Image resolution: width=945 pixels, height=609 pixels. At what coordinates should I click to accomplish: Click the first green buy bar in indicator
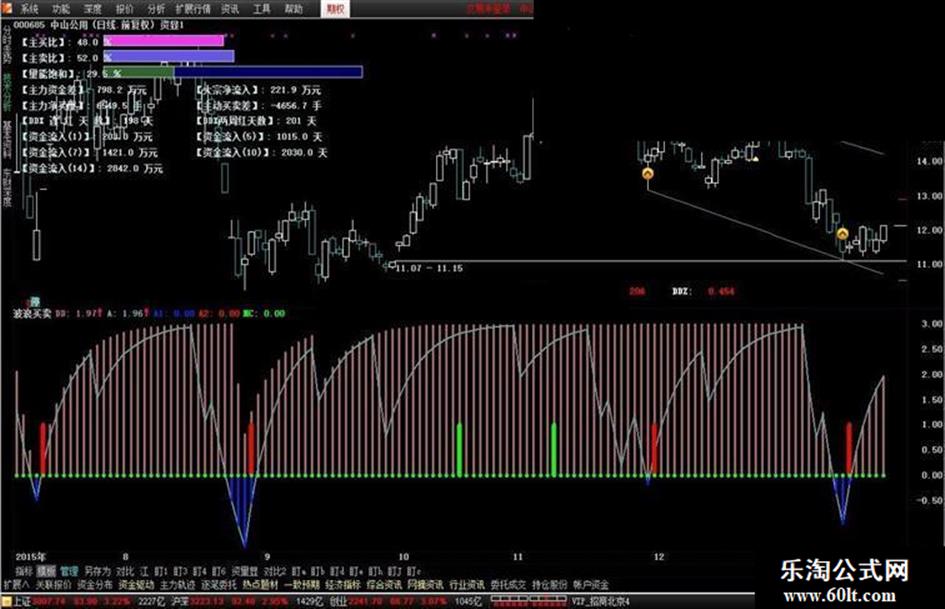(460, 450)
